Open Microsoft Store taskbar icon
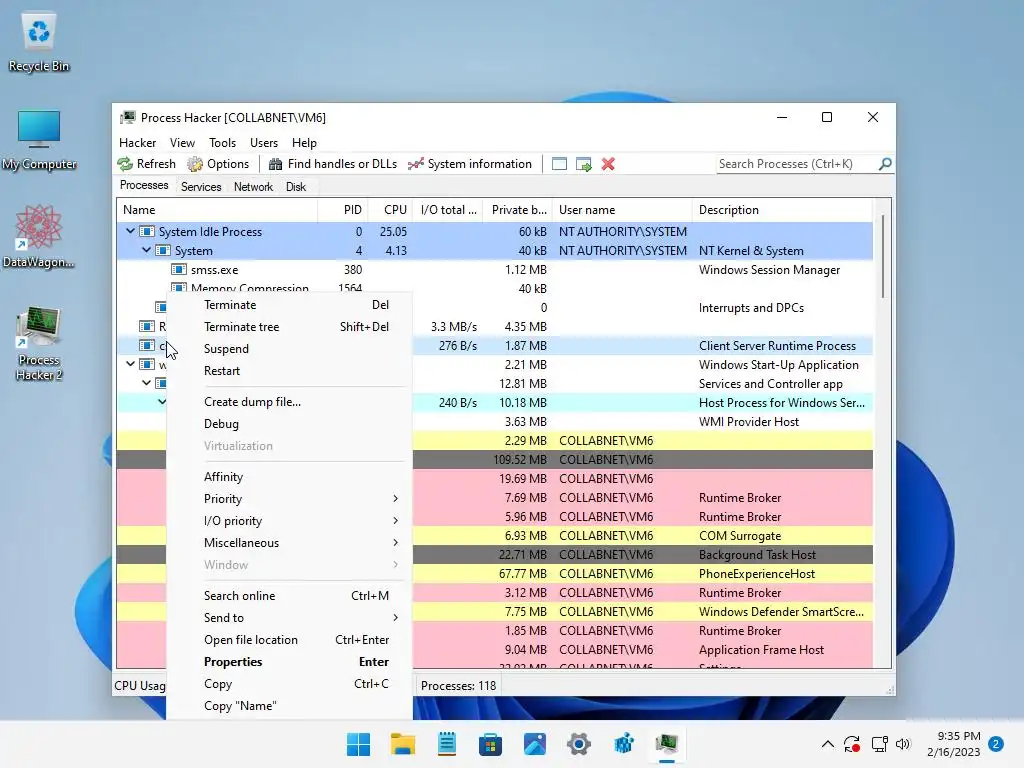The image size is (1024, 768). [x=490, y=744]
